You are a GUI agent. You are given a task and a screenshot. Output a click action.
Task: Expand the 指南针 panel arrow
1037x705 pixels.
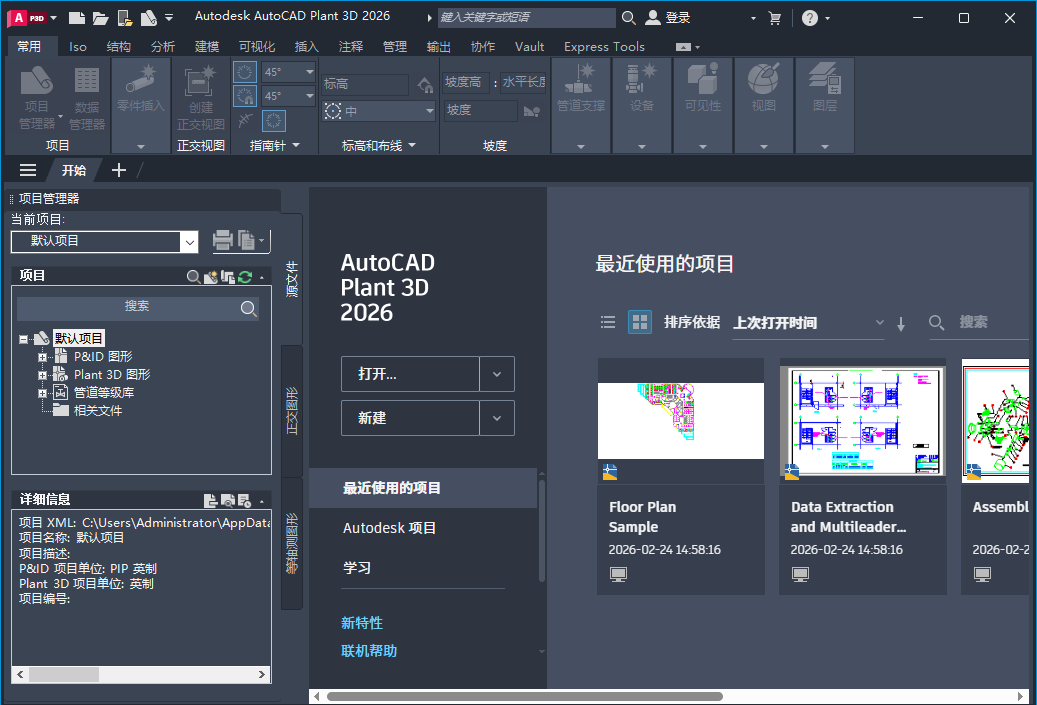pos(296,145)
